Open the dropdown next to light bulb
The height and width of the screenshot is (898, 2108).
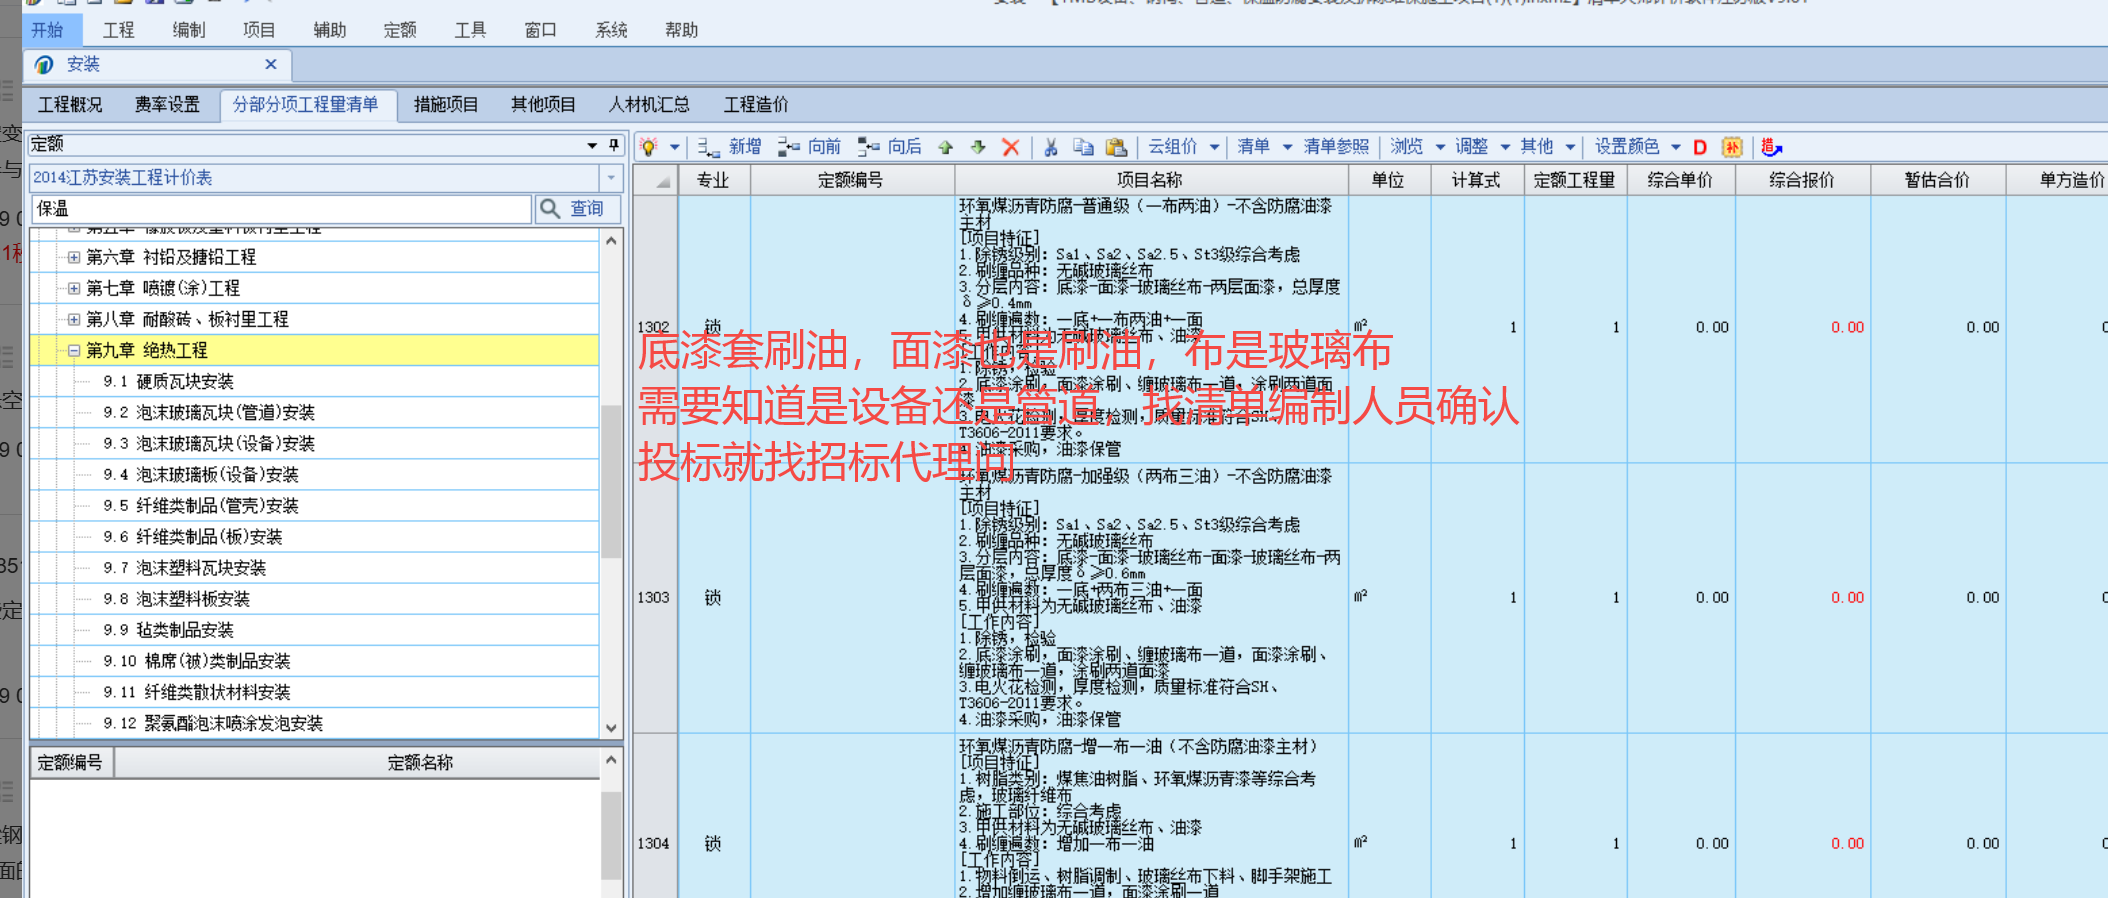coord(675,147)
